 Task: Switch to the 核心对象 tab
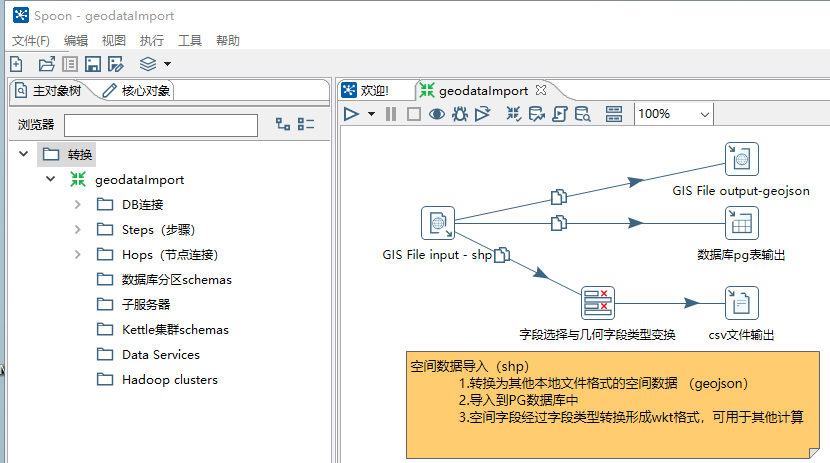[x=137, y=90]
